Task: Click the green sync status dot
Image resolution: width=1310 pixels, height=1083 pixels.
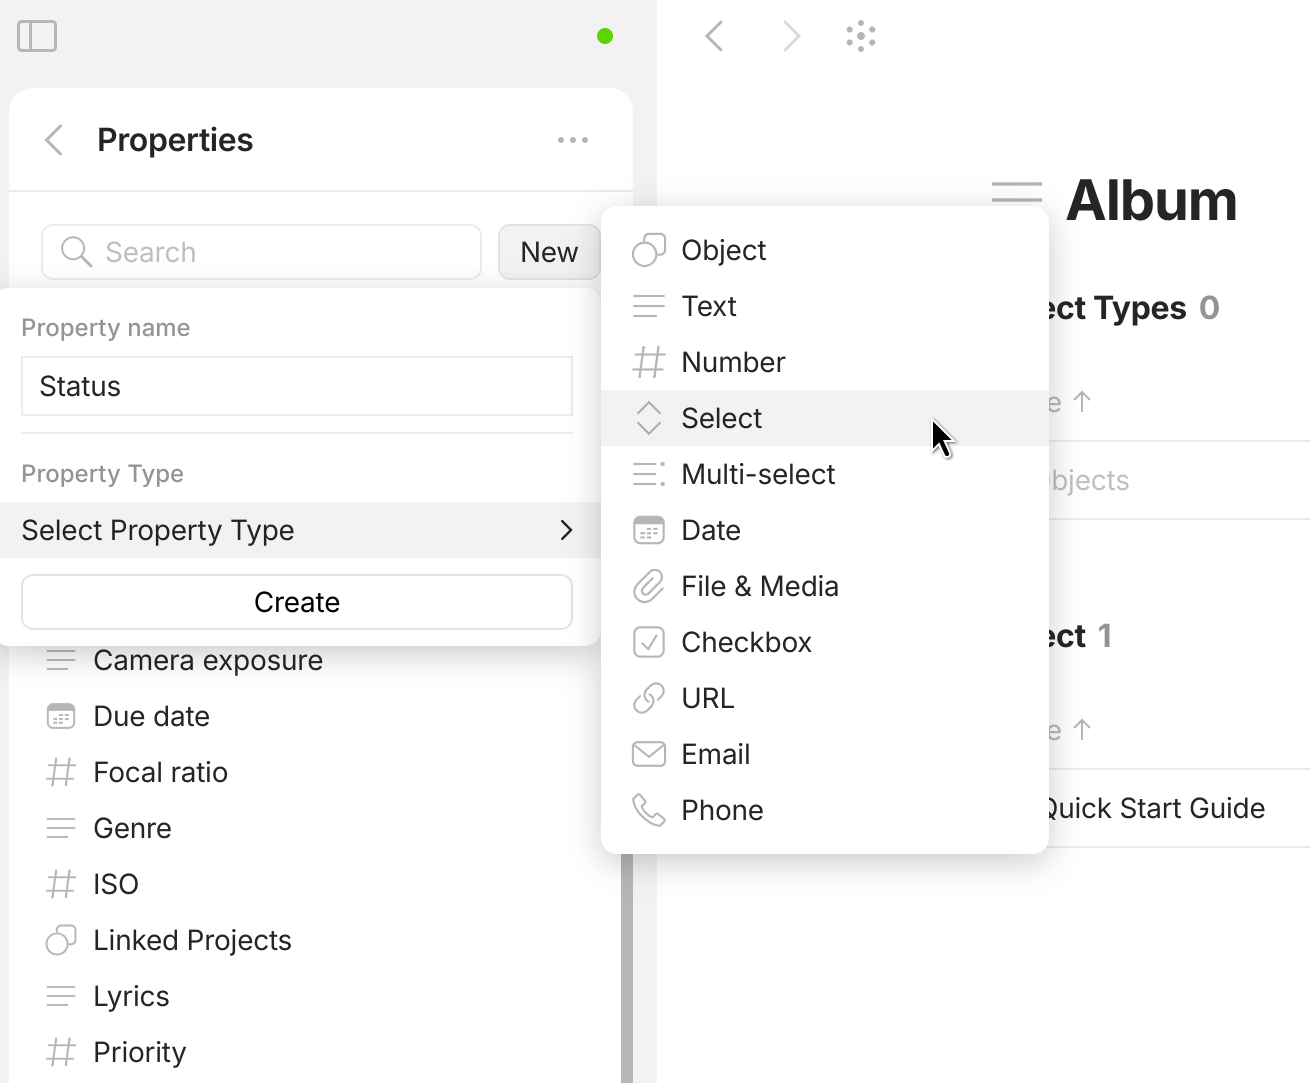Action: coord(605,37)
